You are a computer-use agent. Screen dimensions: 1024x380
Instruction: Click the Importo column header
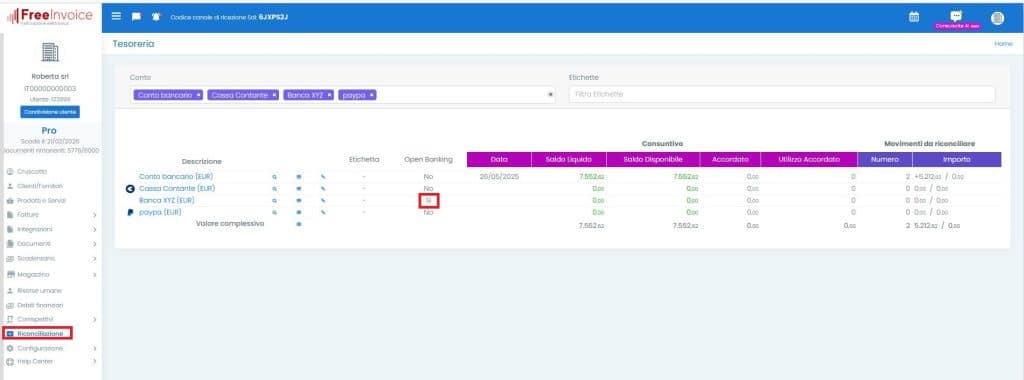tap(956, 159)
